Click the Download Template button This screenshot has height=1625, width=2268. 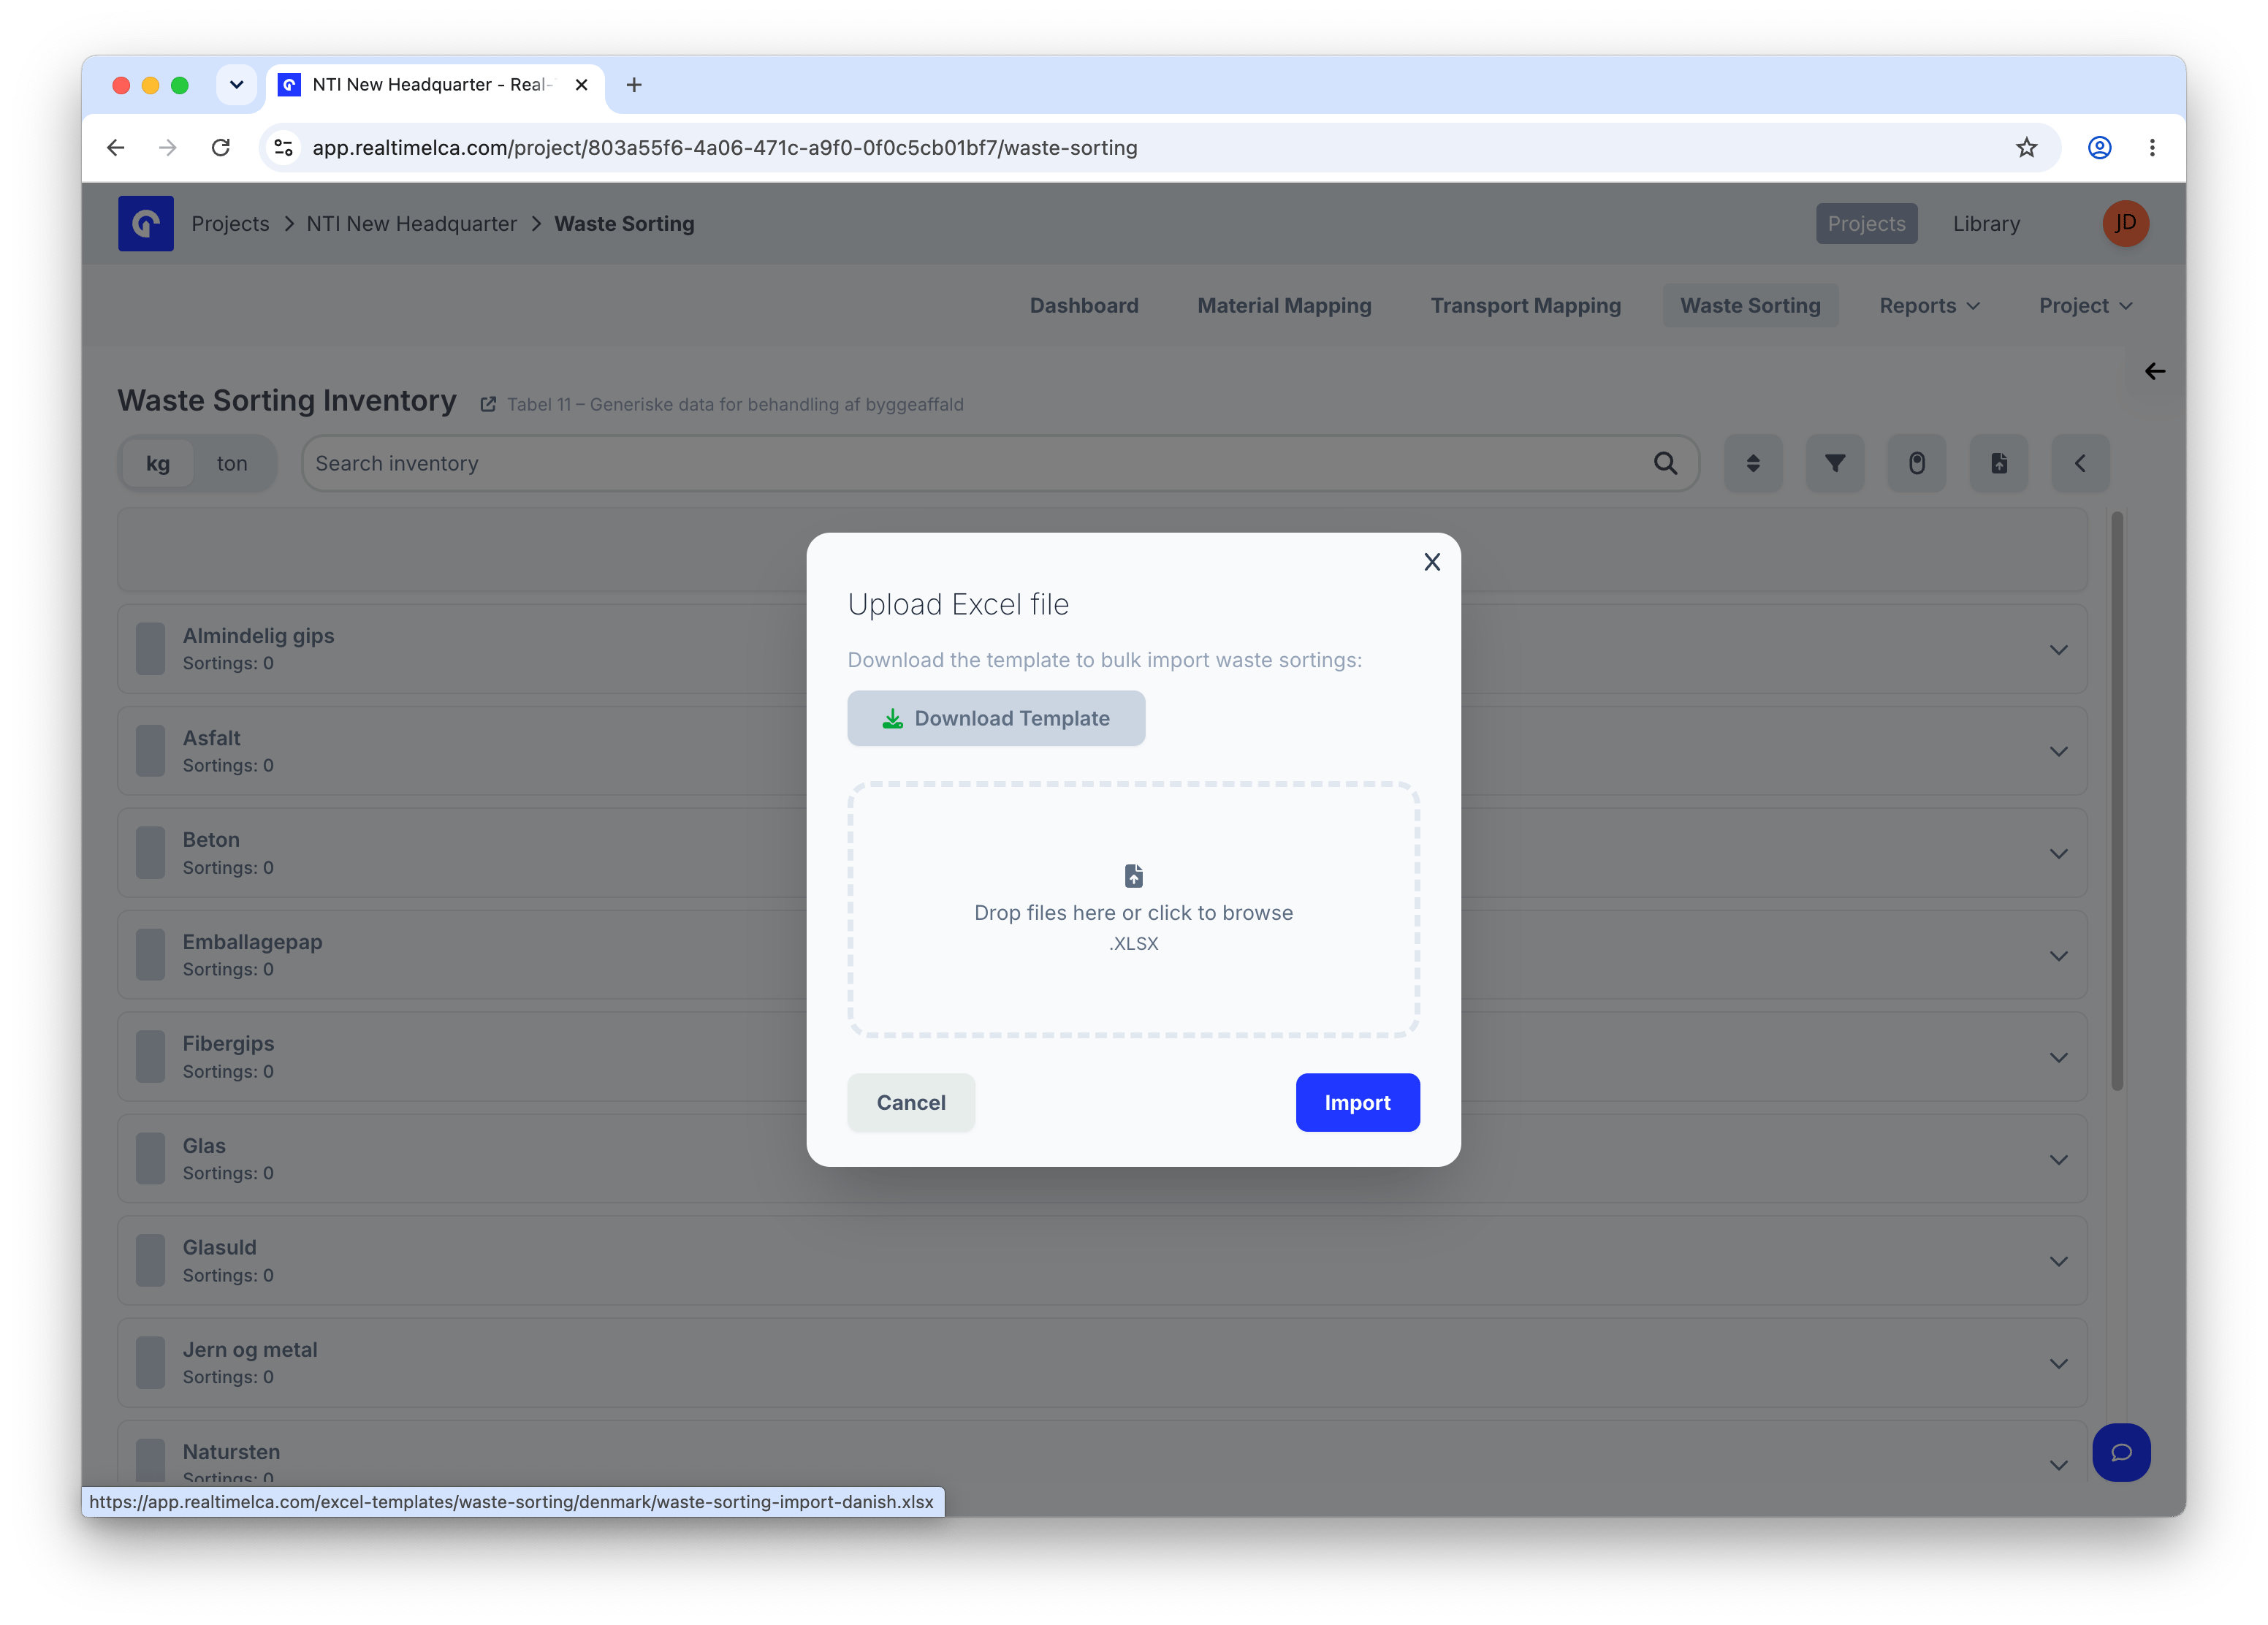coord(996,718)
